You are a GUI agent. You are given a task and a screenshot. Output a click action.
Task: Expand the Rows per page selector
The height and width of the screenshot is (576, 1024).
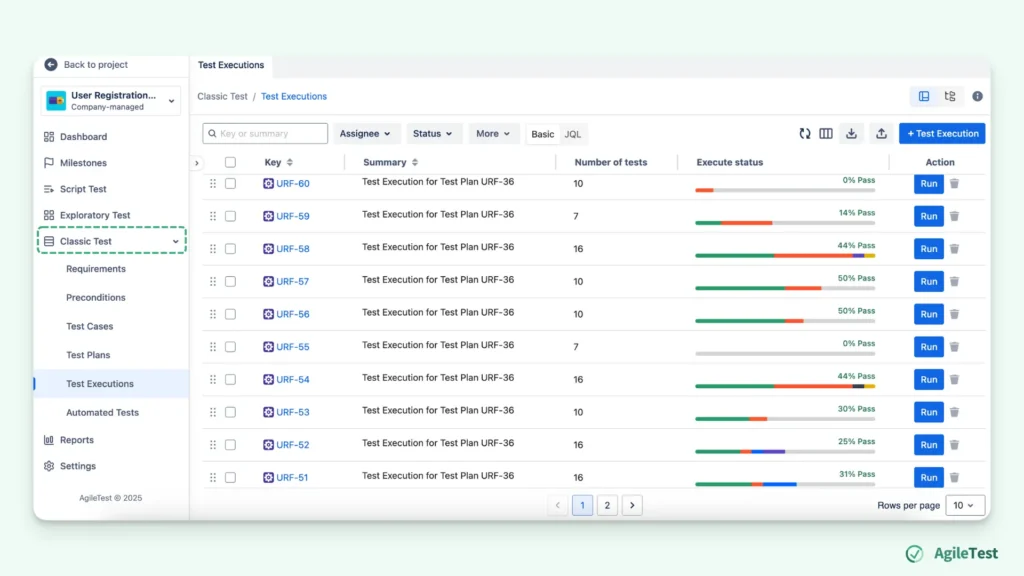pos(964,505)
